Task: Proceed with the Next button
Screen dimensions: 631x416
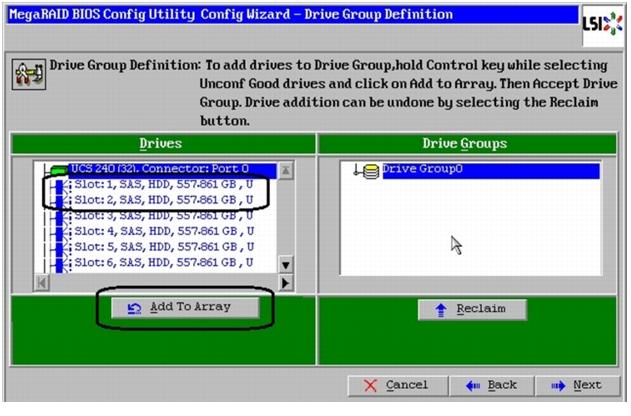Action: [578, 386]
